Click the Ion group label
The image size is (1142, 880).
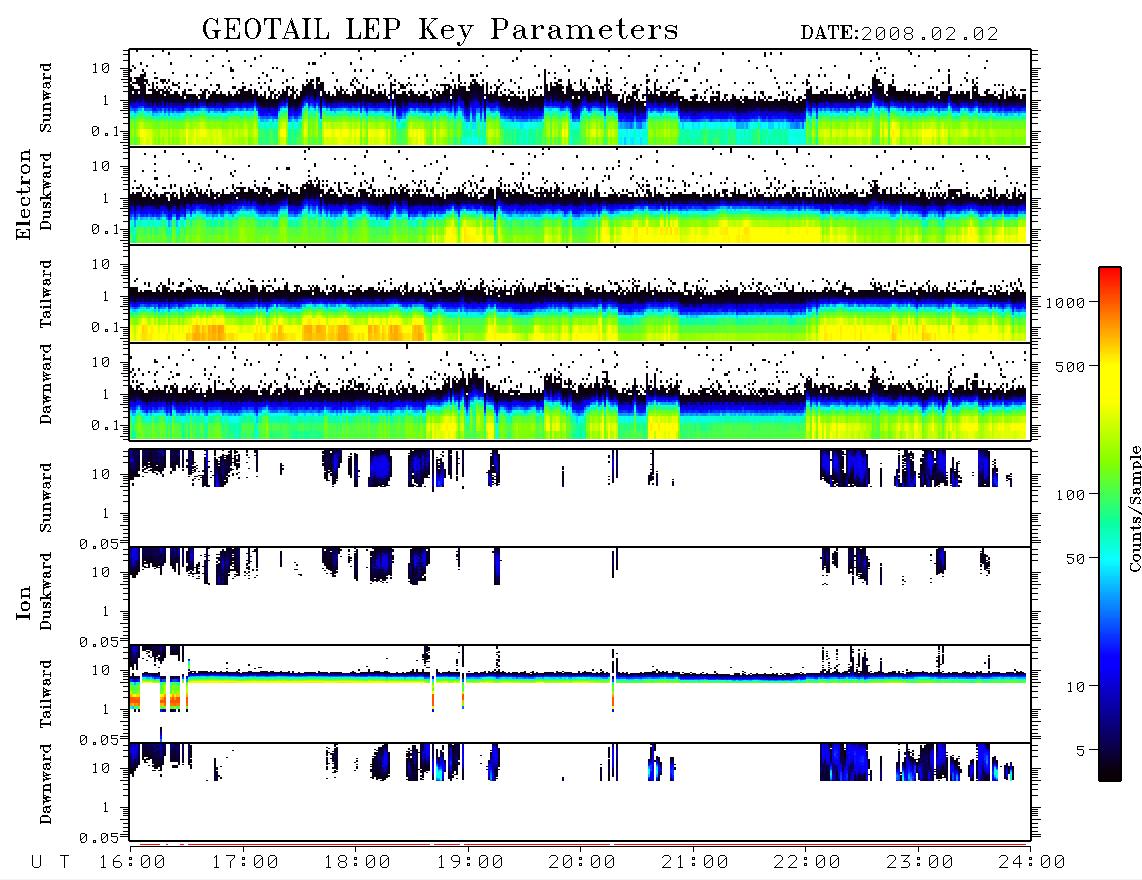coord(23,602)
